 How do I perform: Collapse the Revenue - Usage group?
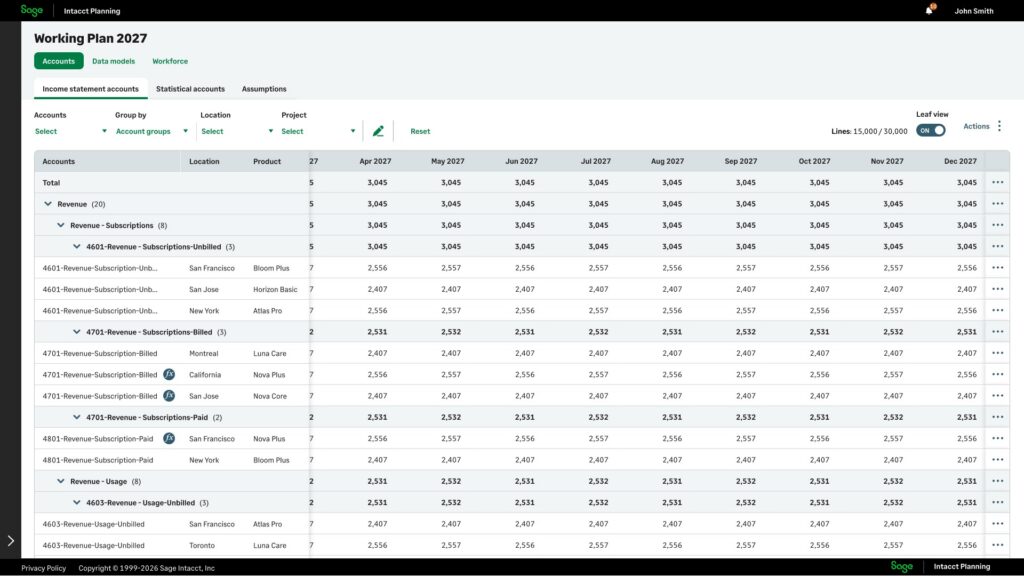(x=61, y=481)
